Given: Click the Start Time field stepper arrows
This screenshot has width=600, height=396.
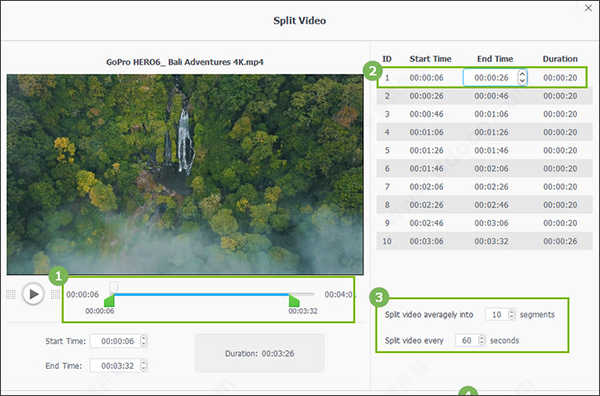Looking at the screenshot, I should pos(143,340).
